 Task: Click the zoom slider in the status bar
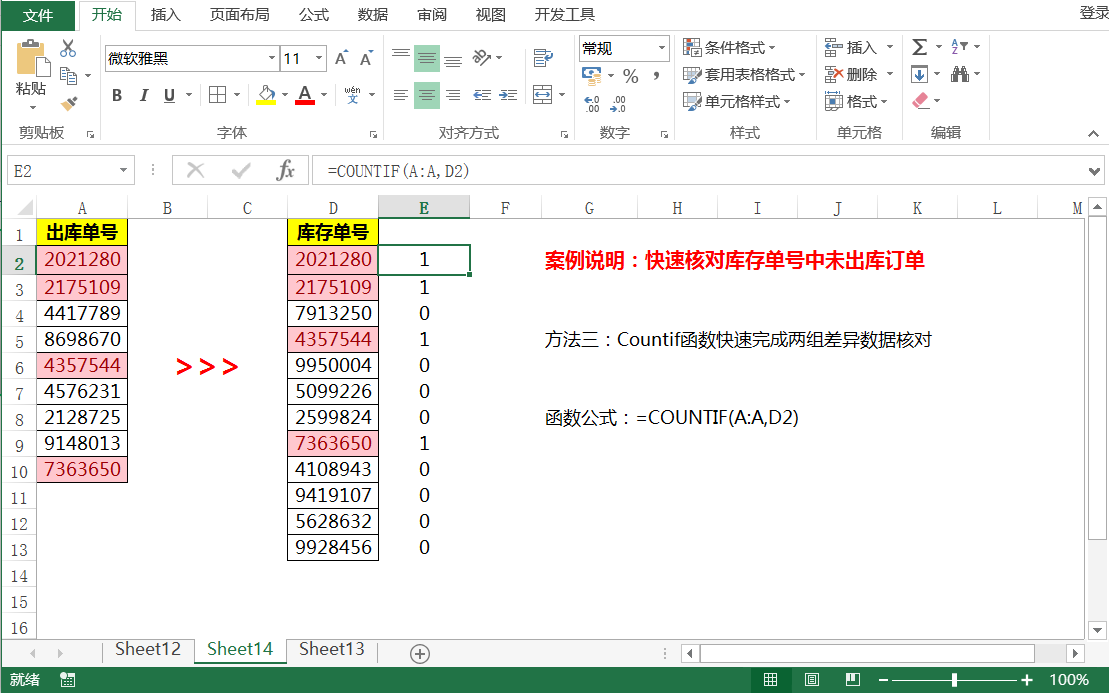click(x=955, y=680)
